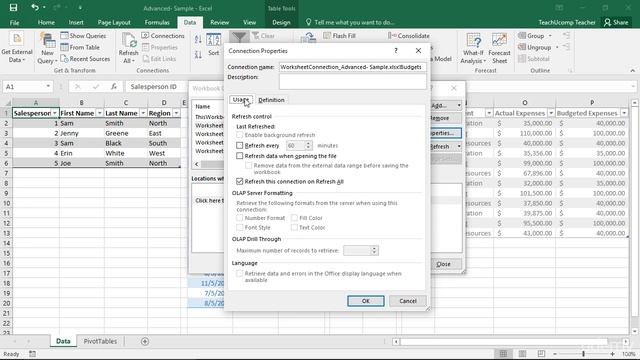
Task: Click the Group outline button
Action: tap(535, 36)
